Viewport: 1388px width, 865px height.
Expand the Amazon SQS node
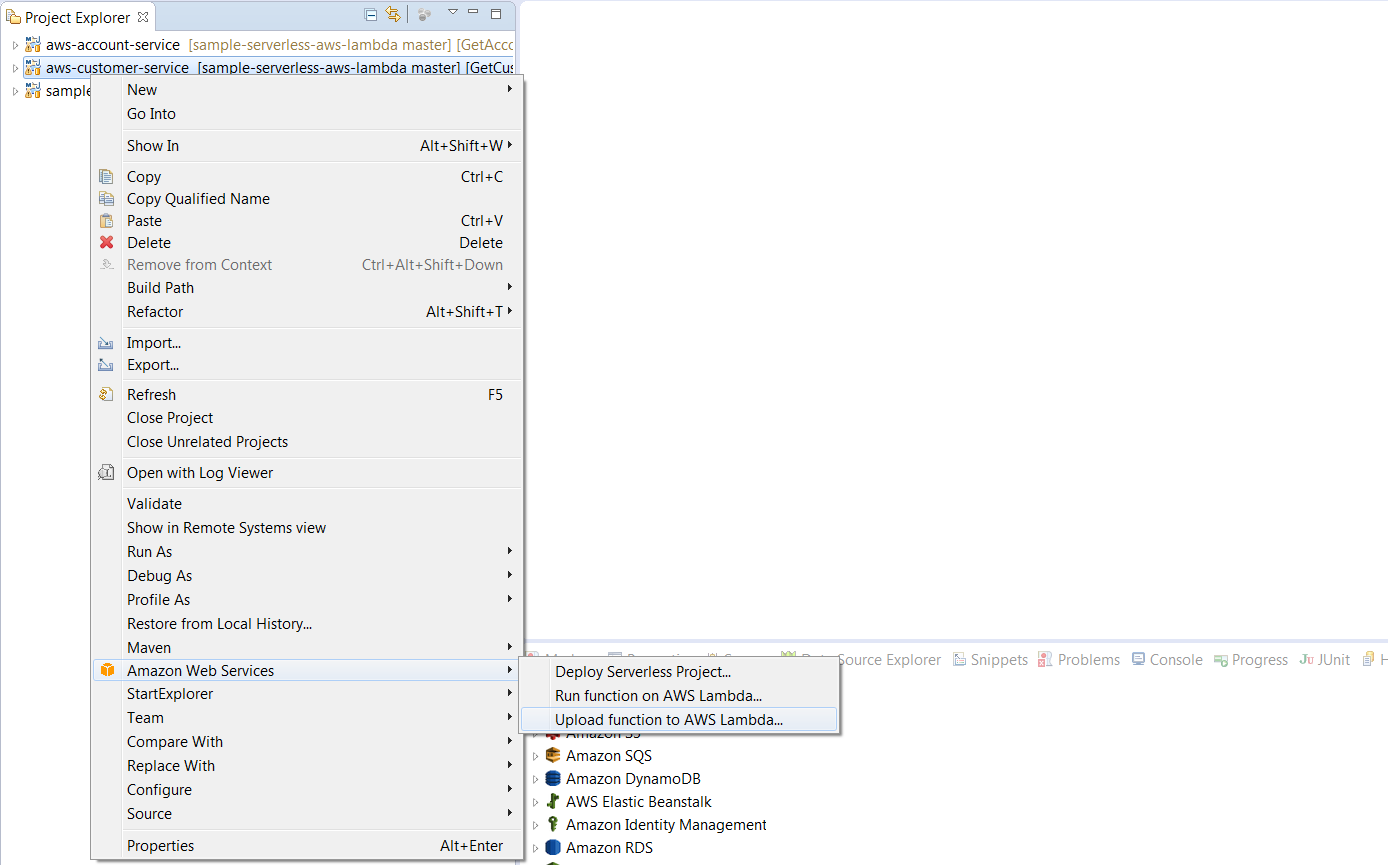pyautogui.click(x=535, y=756)
